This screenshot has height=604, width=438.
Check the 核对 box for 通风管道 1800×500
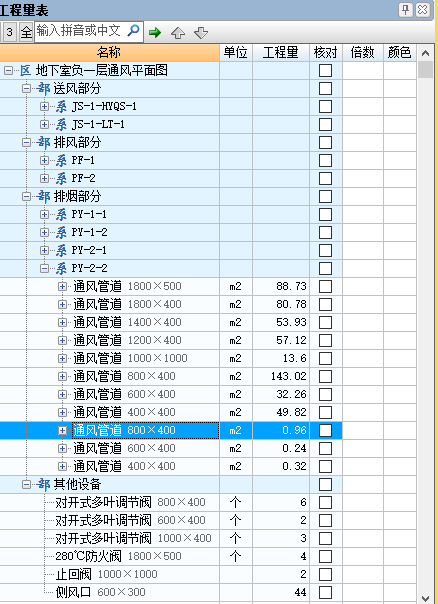(326, 286)
